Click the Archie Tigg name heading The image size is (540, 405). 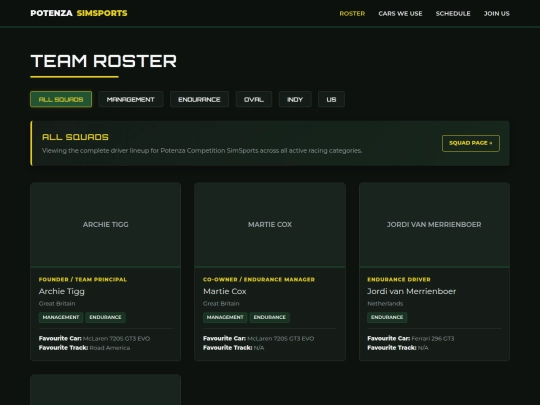point(62,291)
